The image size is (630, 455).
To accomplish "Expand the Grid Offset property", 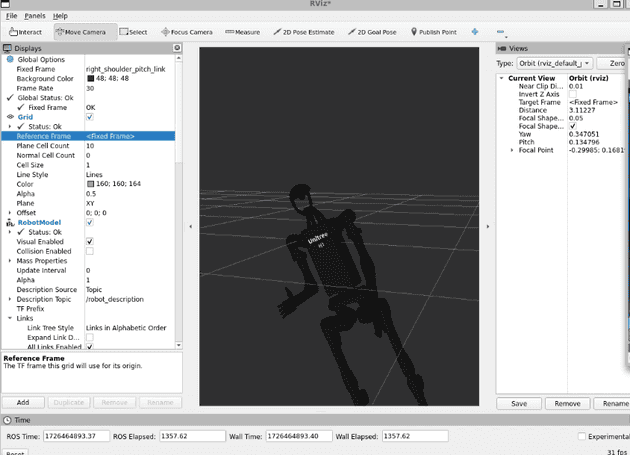I will (10, 213).
